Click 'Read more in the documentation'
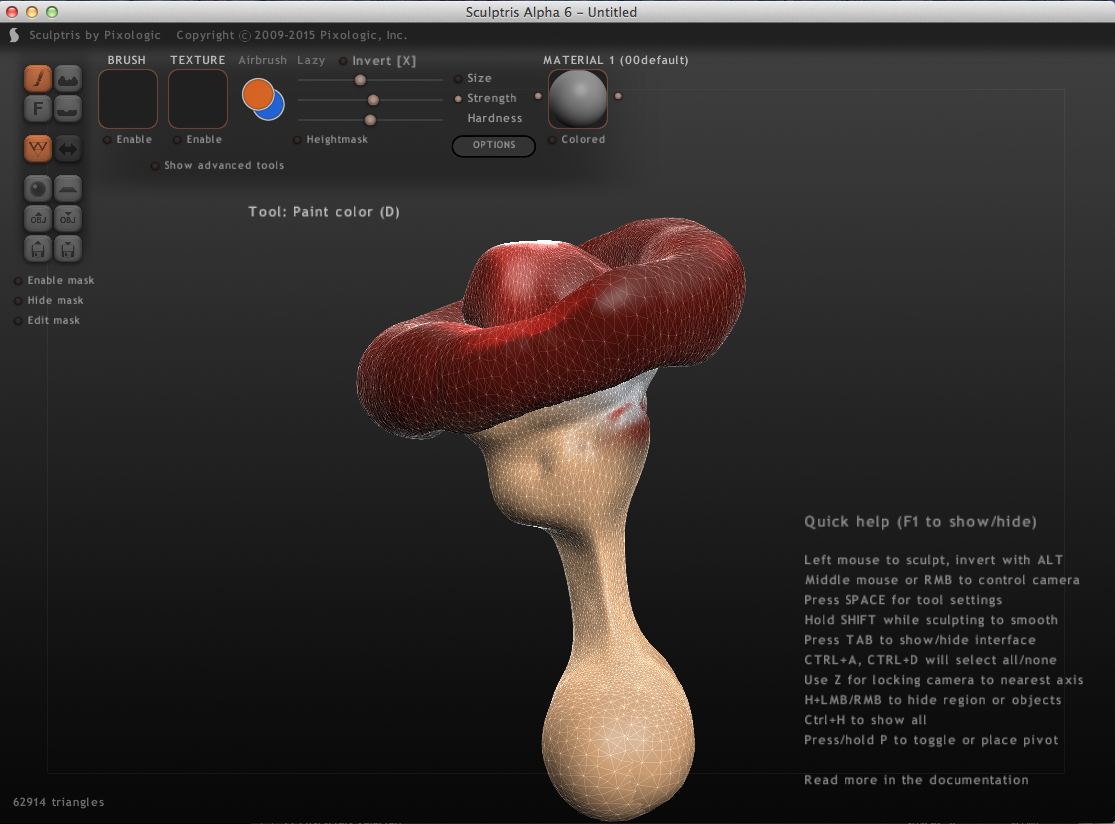 tap(916, 780)
